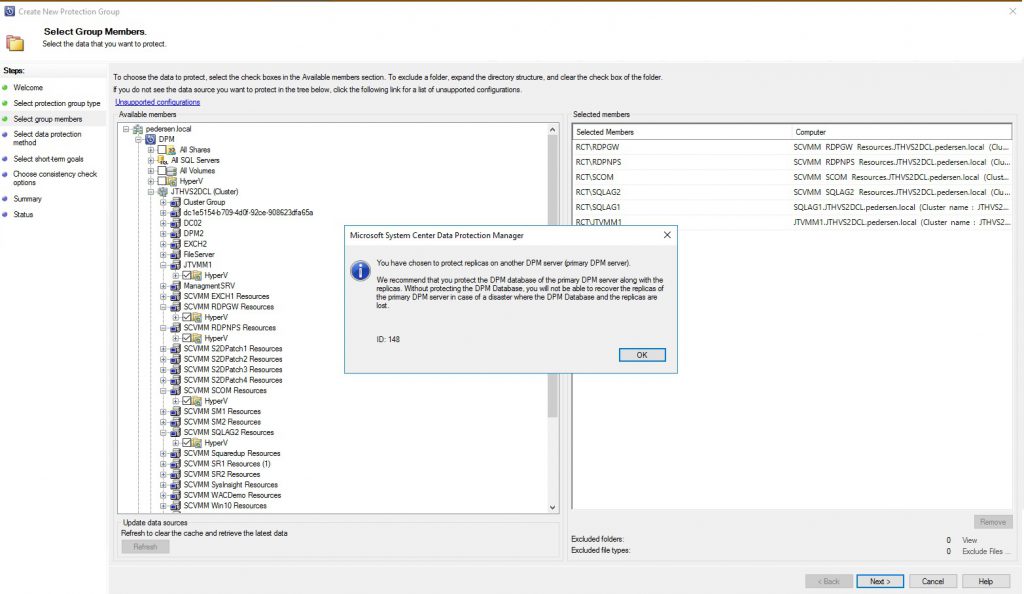Collapse the JTHVS2DCL (Cluster) node
Screen dimensions: 1024x594
pyautogui.click(x=151, y=192)
